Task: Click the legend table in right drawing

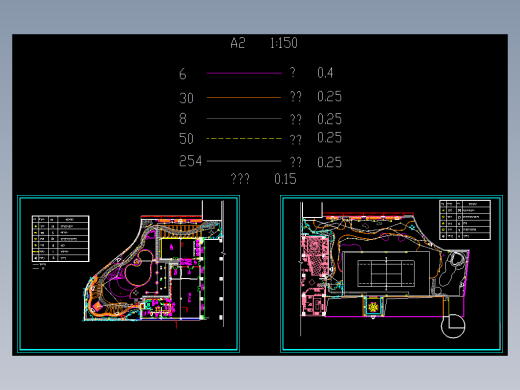Action: pos(465,220)
